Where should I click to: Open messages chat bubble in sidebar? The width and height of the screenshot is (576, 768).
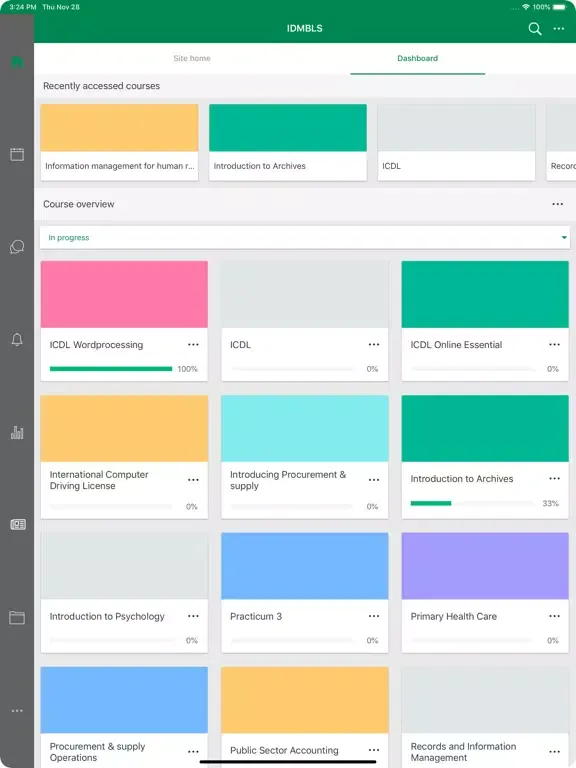click(x=17, y=247)
